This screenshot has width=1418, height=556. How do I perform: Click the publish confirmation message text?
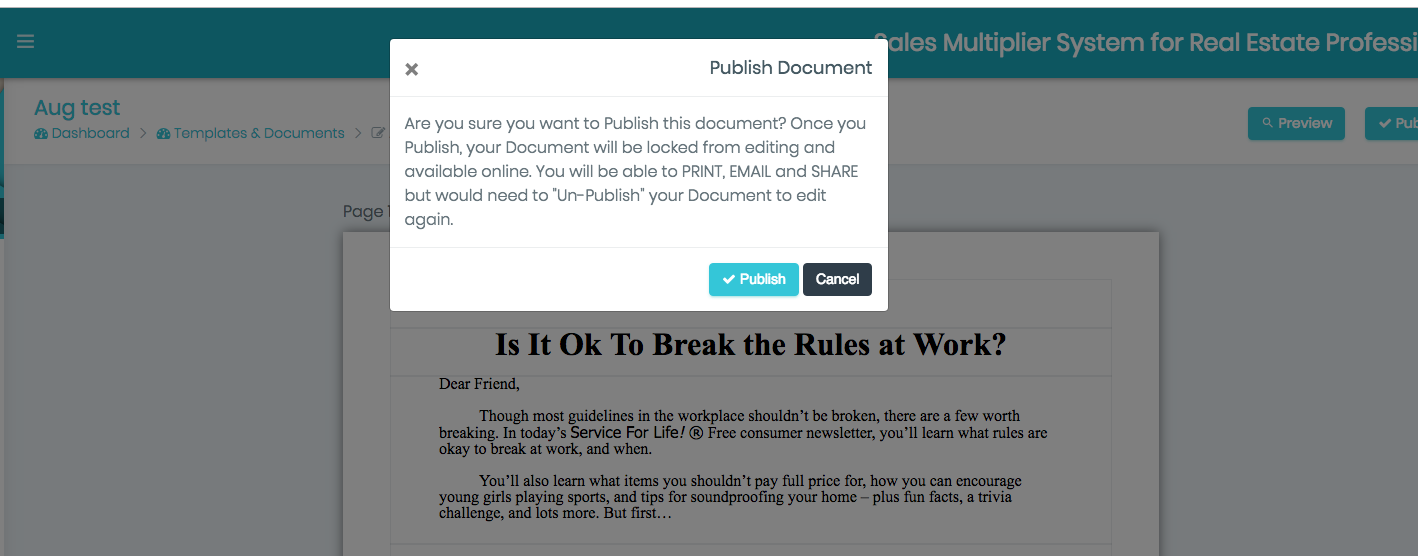636,171
